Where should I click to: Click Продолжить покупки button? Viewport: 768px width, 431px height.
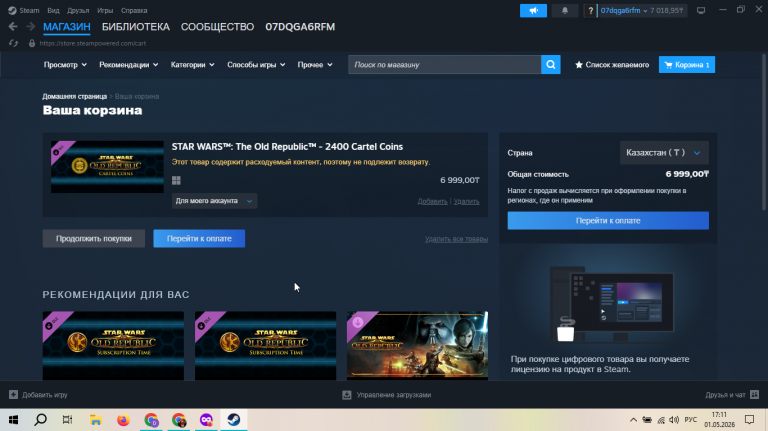click(x=94, y=239)
